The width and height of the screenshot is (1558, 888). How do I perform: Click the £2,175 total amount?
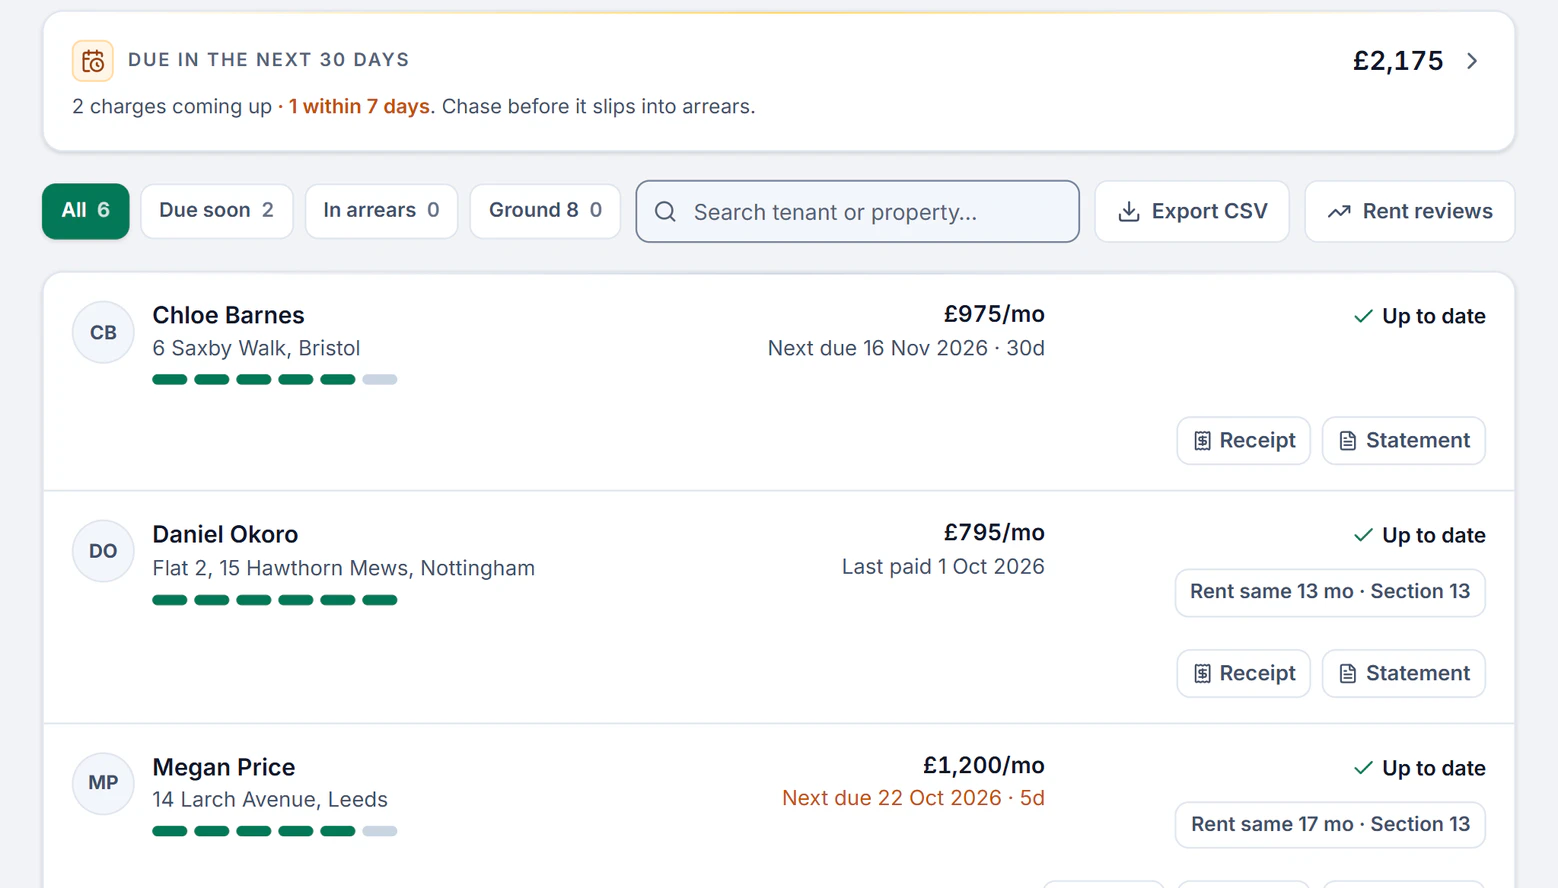[1398, 61]
